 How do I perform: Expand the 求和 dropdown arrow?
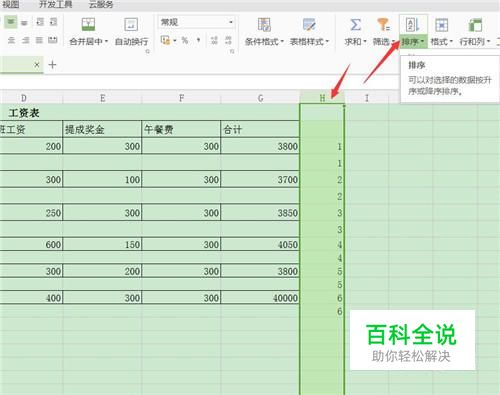click(365, 41)
